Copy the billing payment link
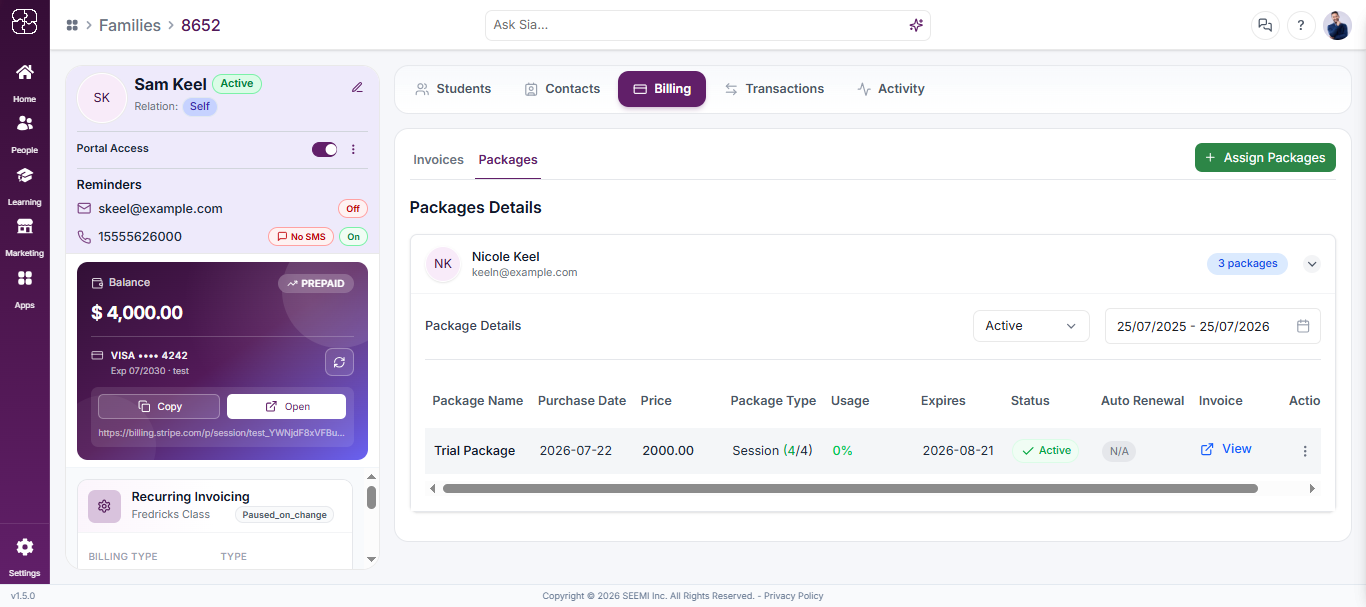The height and width of the screenshot is (607, 1366). pos(159,406)
